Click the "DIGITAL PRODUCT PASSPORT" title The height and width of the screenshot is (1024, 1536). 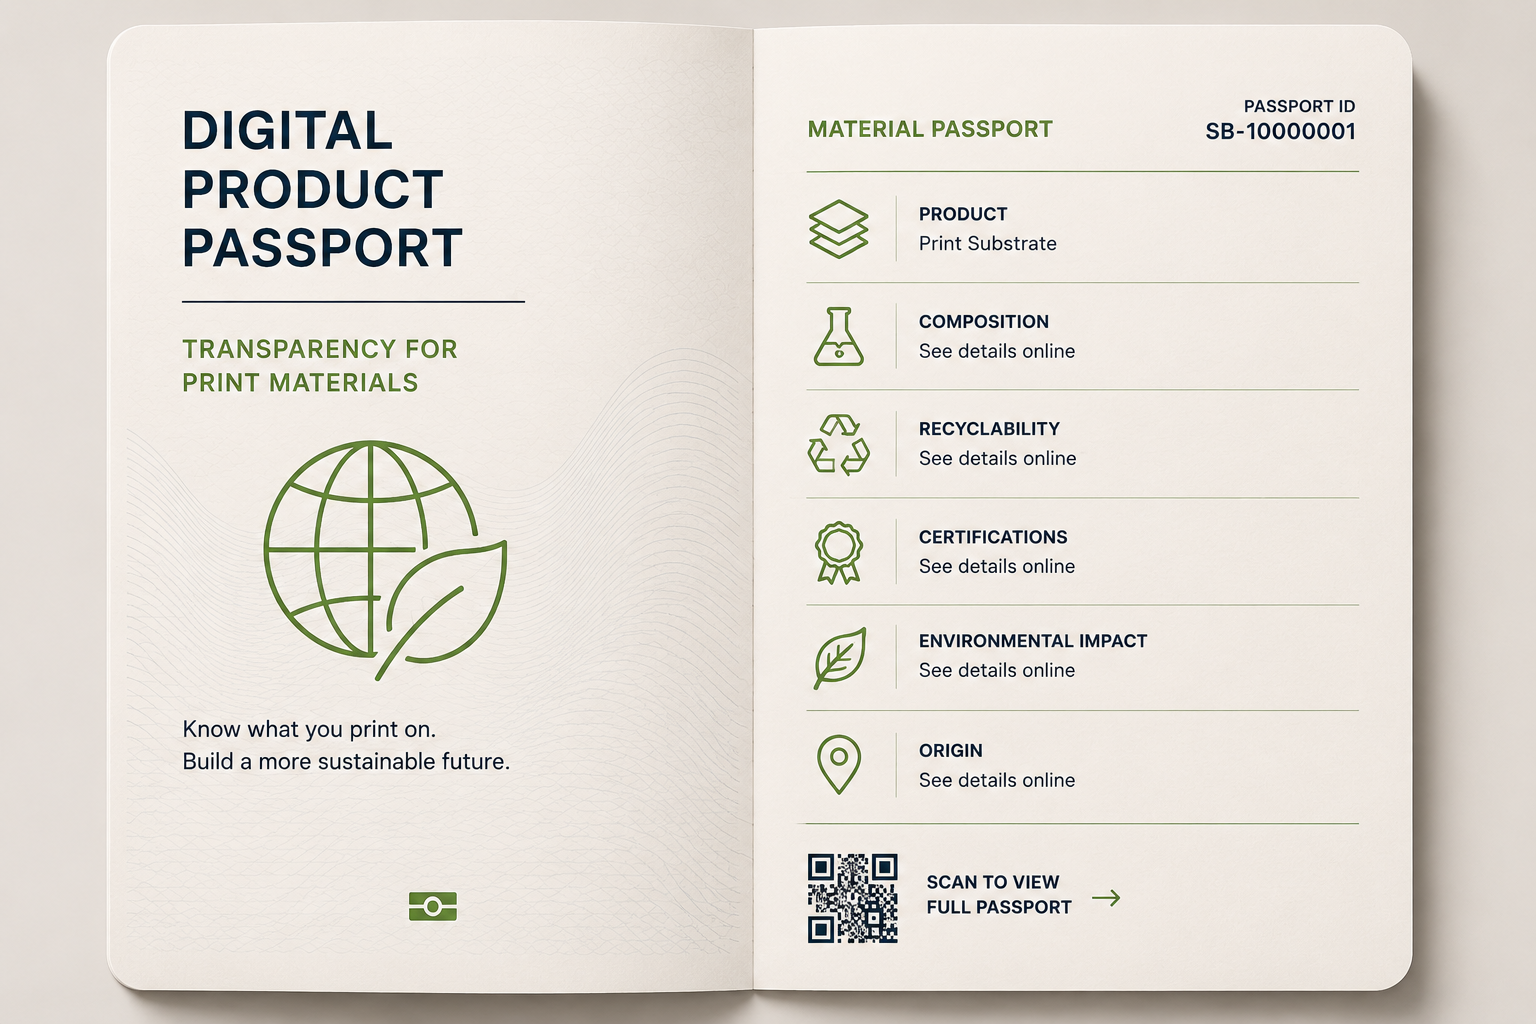point(322,190)
